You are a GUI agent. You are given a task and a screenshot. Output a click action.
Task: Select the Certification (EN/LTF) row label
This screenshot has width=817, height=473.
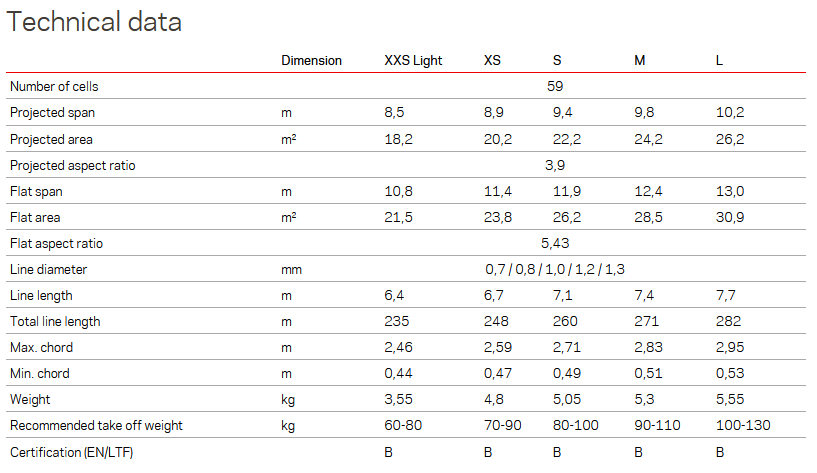71,452
